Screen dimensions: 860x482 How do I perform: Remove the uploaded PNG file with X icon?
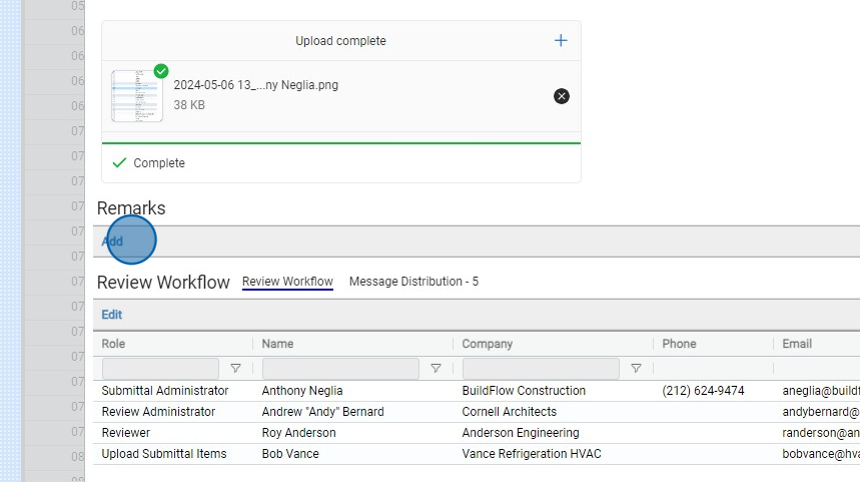click(561, 96)
